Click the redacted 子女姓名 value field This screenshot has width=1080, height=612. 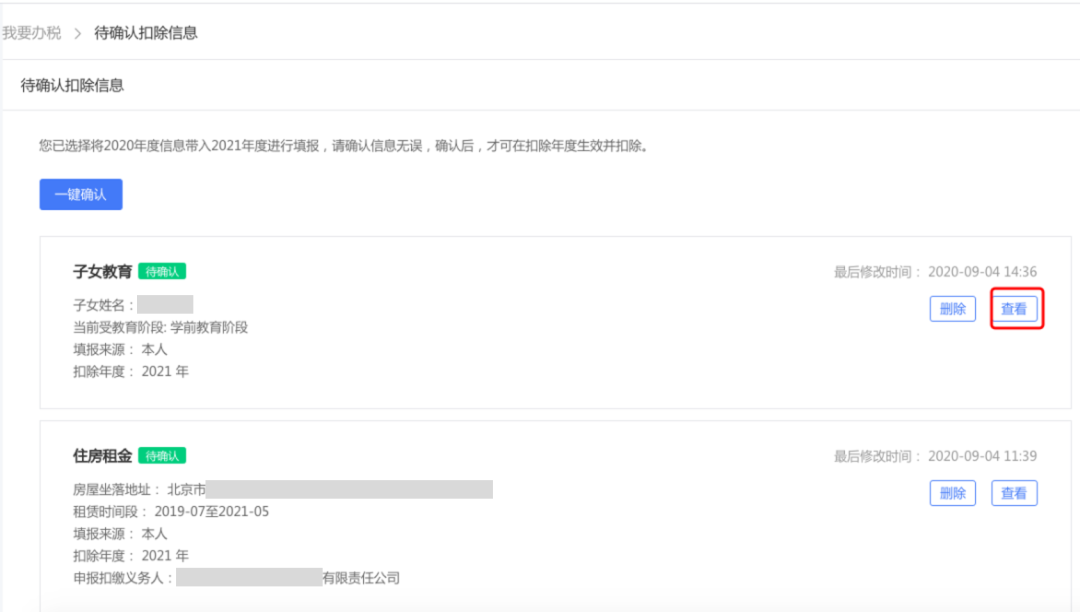click(165, 304)
